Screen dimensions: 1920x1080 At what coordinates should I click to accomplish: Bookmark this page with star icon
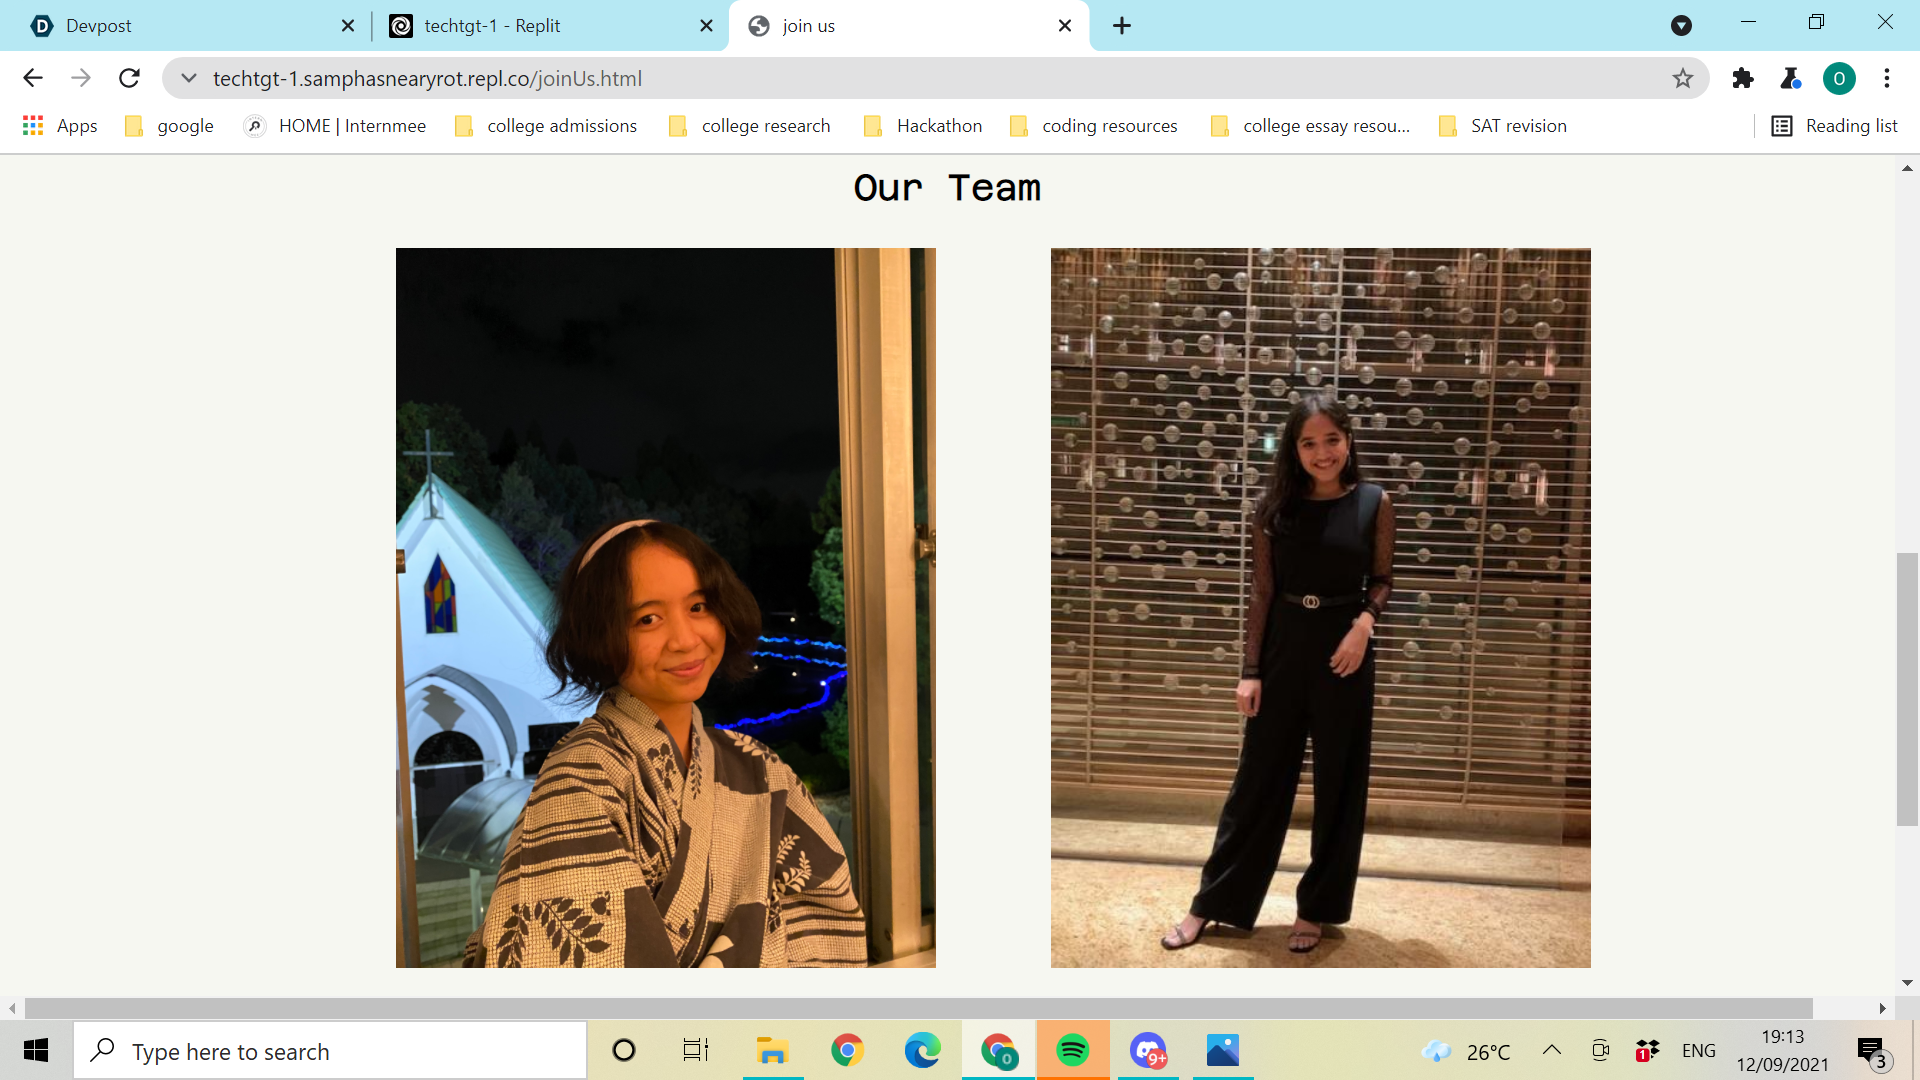pos(1683,78)
